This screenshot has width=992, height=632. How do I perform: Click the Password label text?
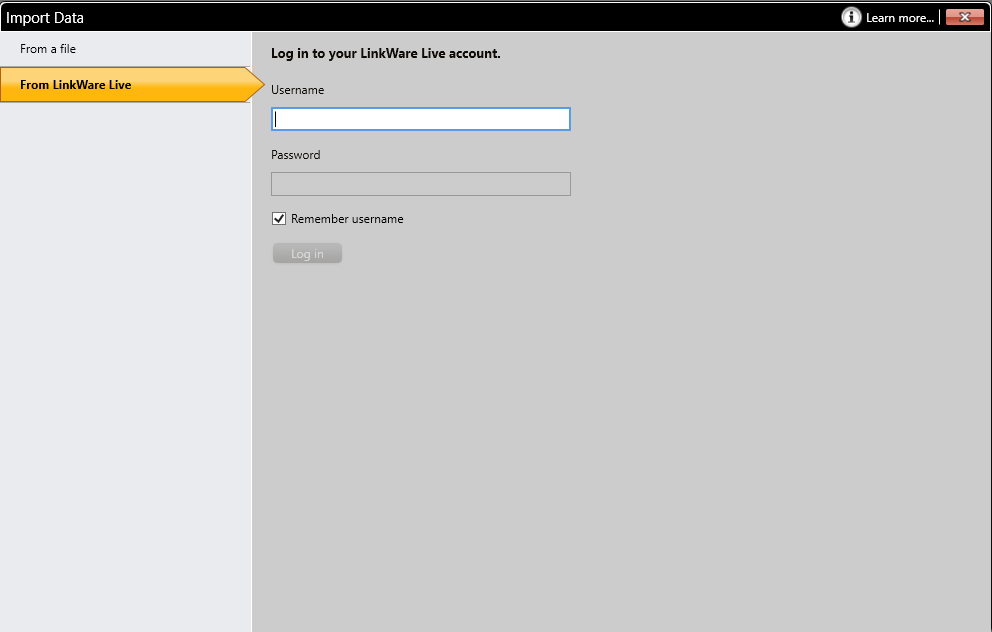tap(295, 155)
